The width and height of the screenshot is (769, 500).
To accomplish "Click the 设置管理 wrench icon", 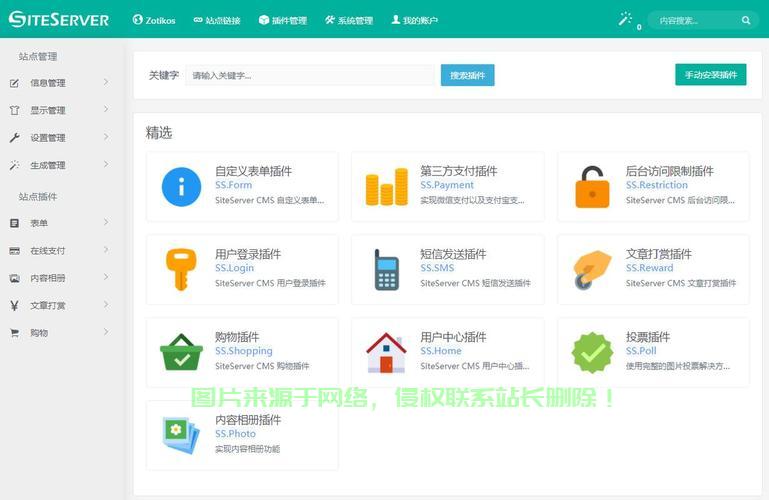I will pos(15,138).
